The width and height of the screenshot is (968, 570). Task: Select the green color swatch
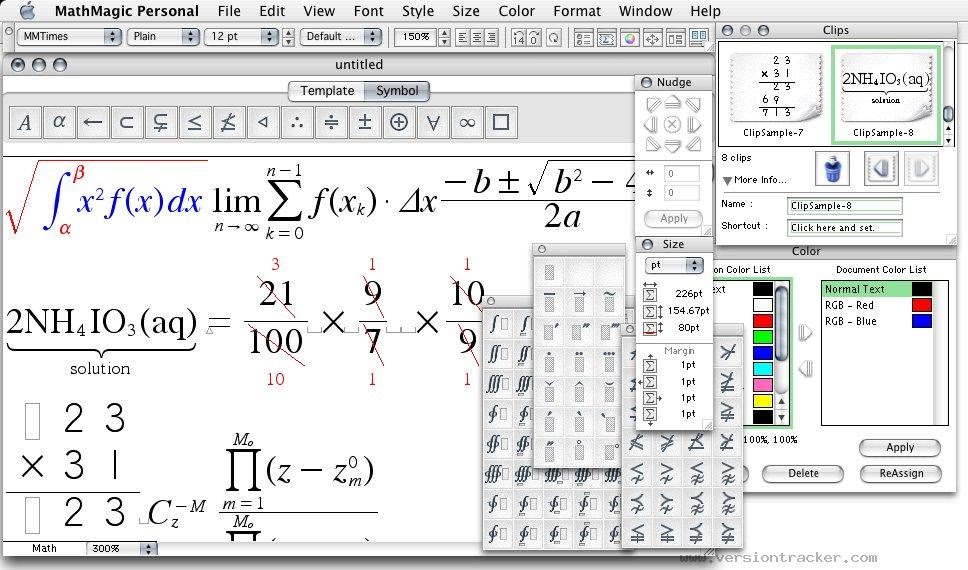pyautogui.click(x=763, y=337)
